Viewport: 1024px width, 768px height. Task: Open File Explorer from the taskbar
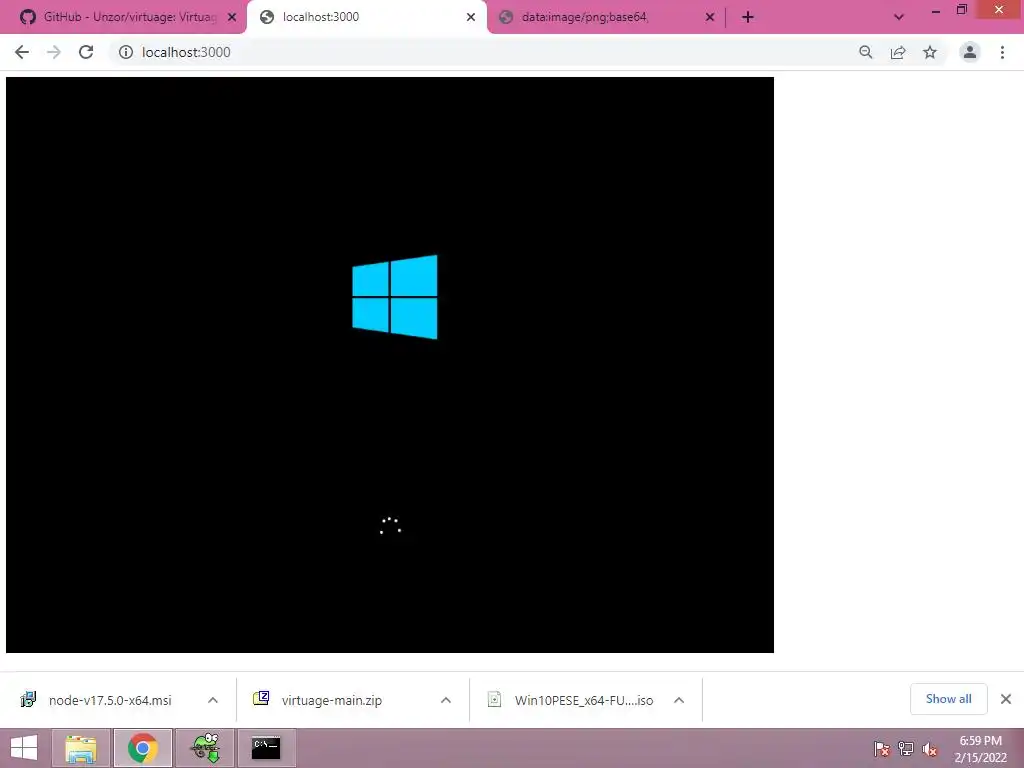[x=81, y=748]
